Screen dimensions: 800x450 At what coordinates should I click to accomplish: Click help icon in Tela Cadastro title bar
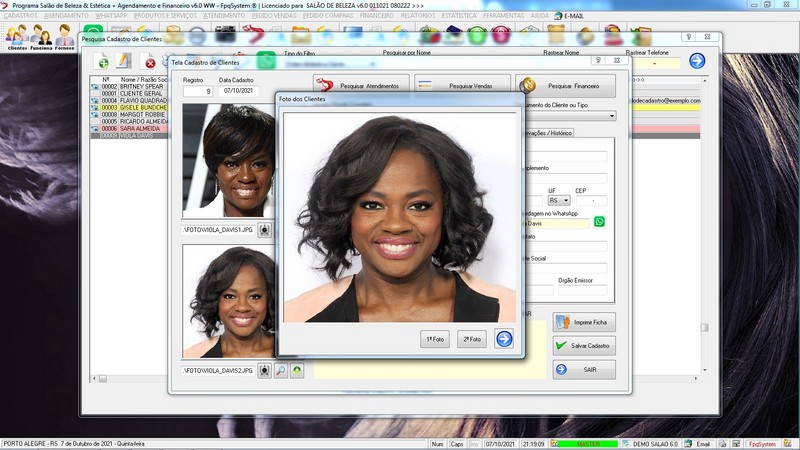click(598, 61)
